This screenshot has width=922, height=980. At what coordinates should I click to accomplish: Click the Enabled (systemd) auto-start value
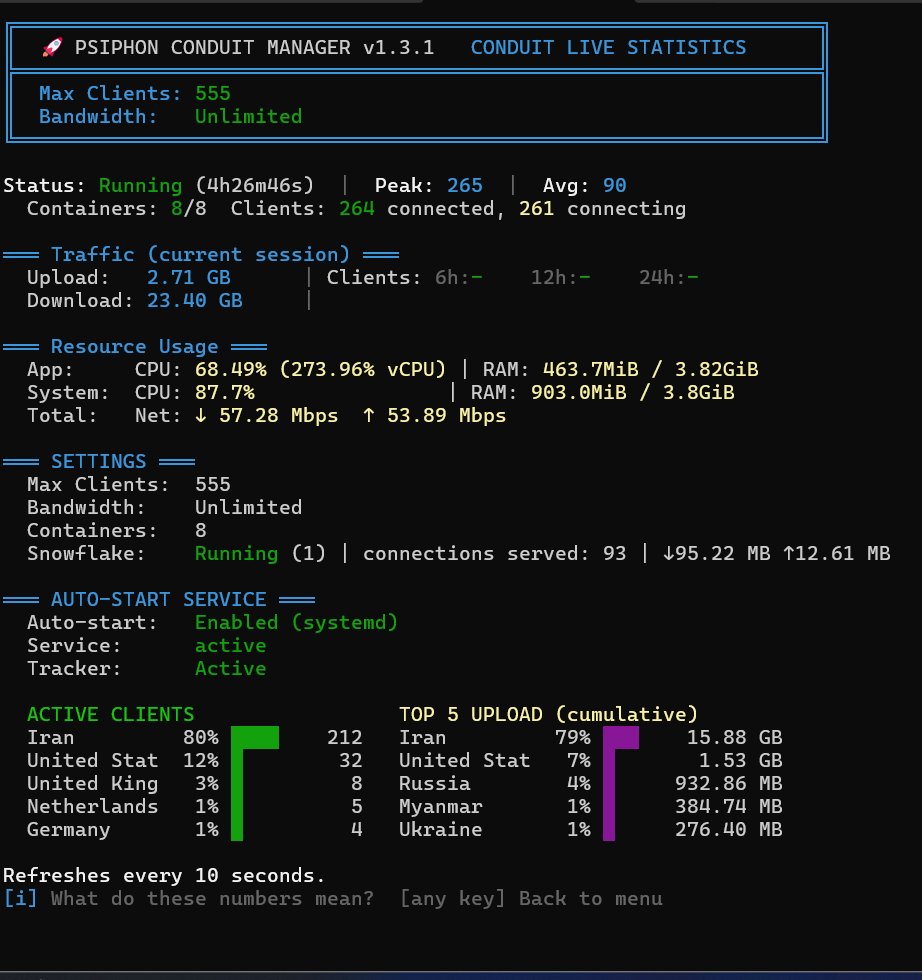click(x=296, y=622)
